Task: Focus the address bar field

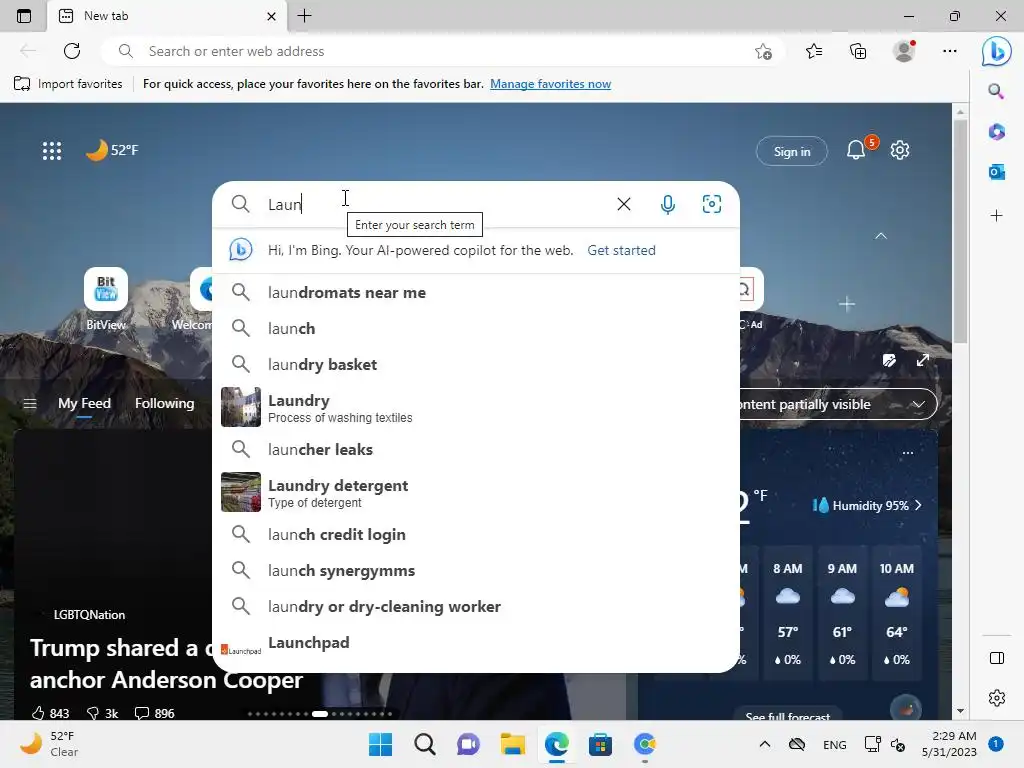Action: [444, 51]
